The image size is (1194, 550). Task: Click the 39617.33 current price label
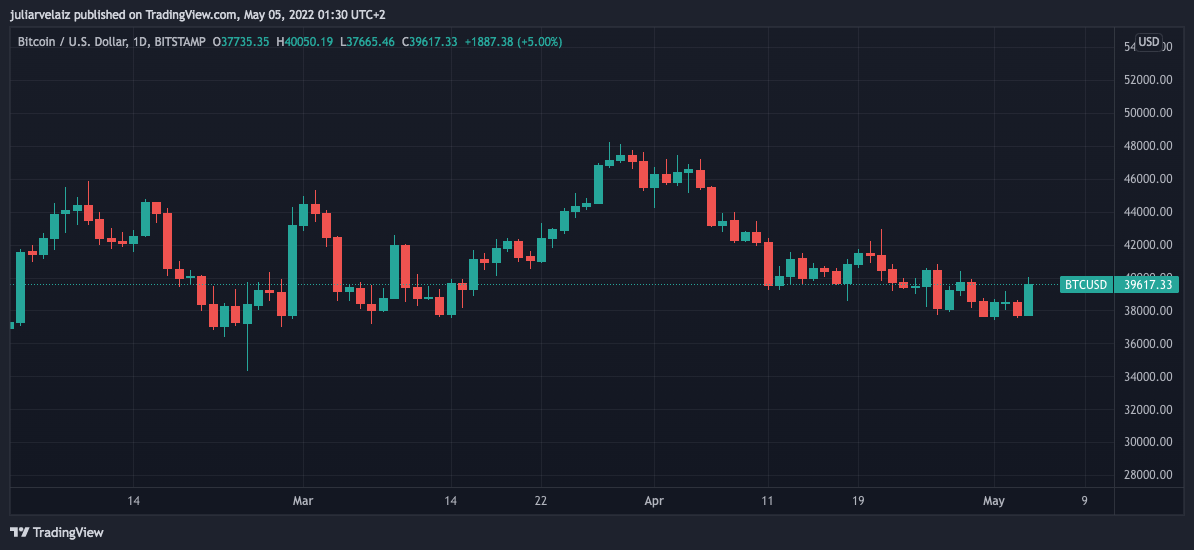1147,285
